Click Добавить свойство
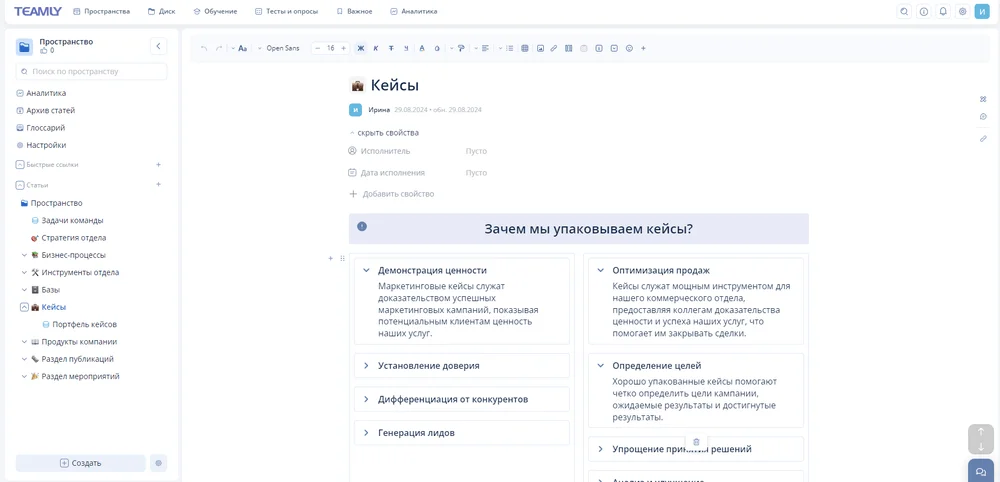Viewport: 1000px width, 482px height. pyautogui.click(x=392, y=194)
